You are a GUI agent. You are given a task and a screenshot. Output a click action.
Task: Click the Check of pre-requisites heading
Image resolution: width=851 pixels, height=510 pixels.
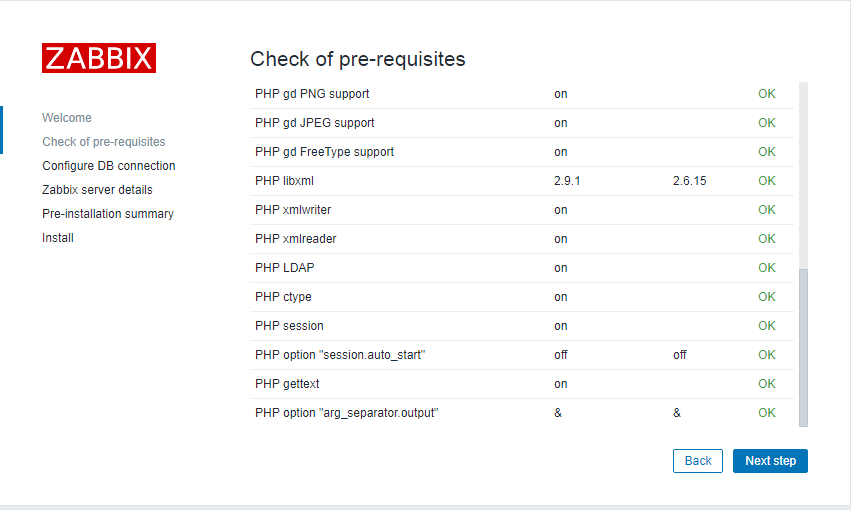358,59
